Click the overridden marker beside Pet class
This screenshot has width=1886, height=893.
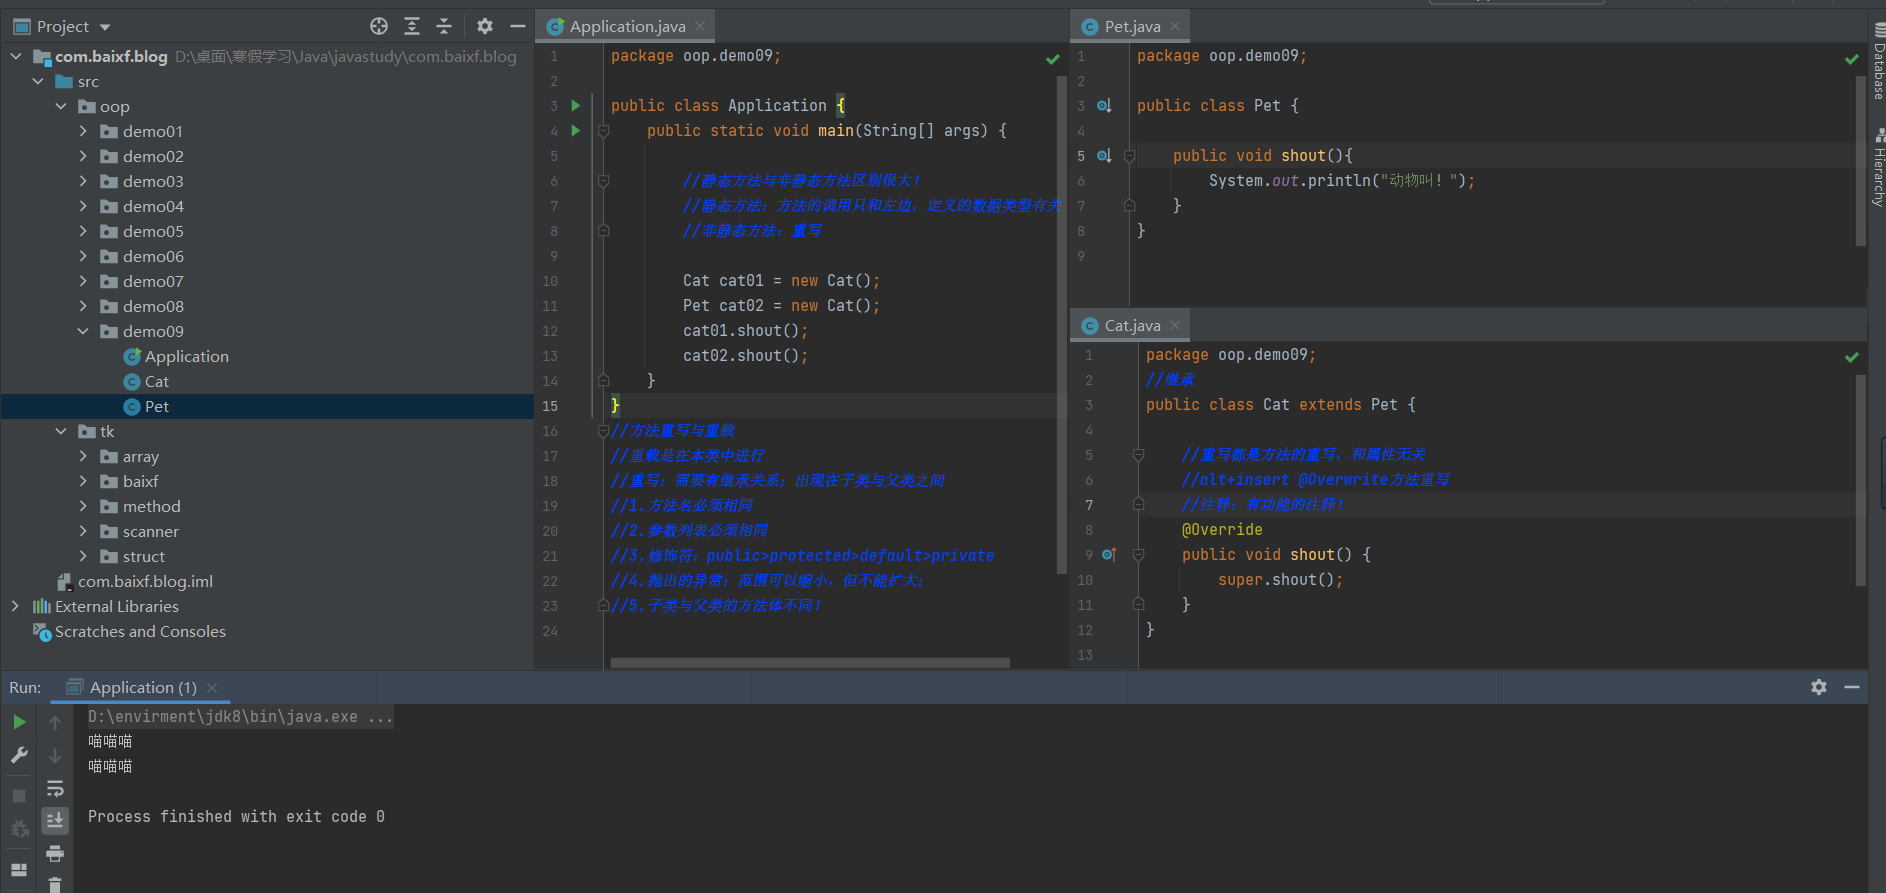tap(1104, 105)
